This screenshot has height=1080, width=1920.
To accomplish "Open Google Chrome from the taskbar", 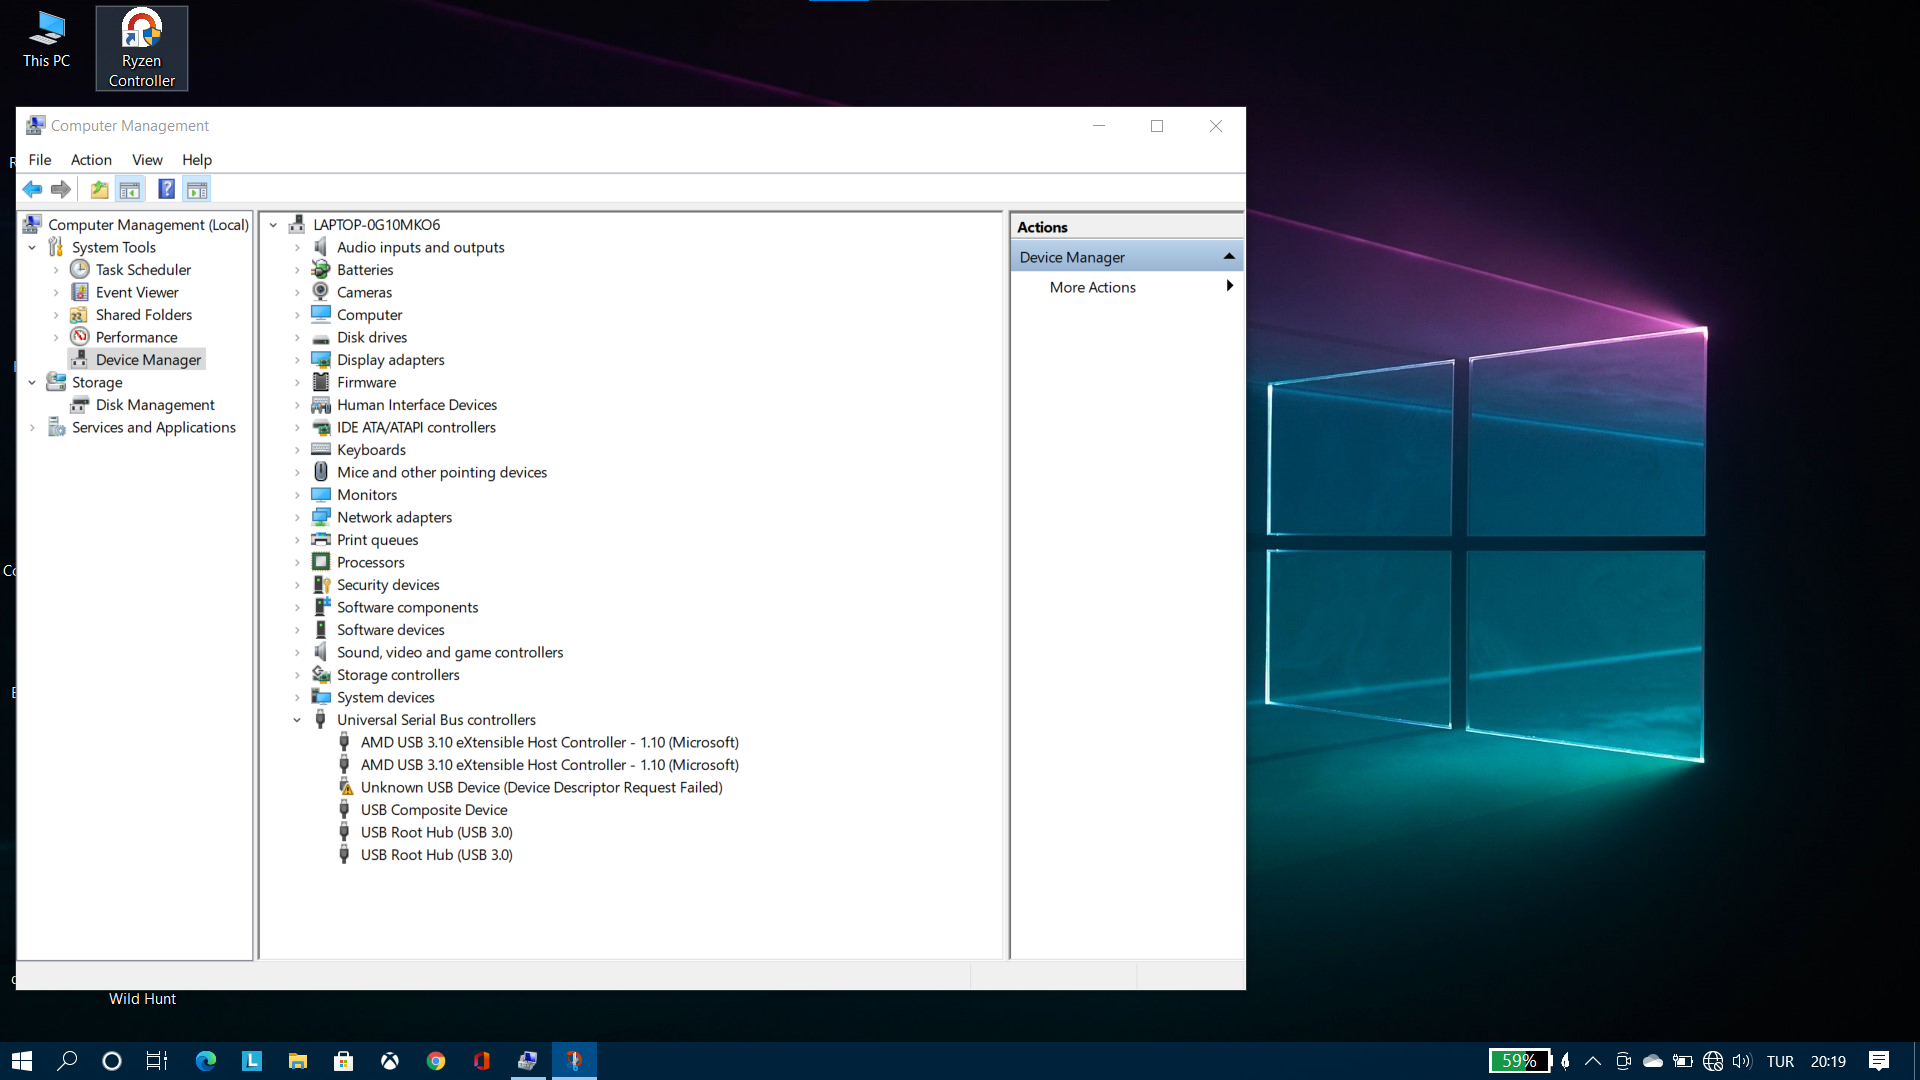I will 436,1061.
